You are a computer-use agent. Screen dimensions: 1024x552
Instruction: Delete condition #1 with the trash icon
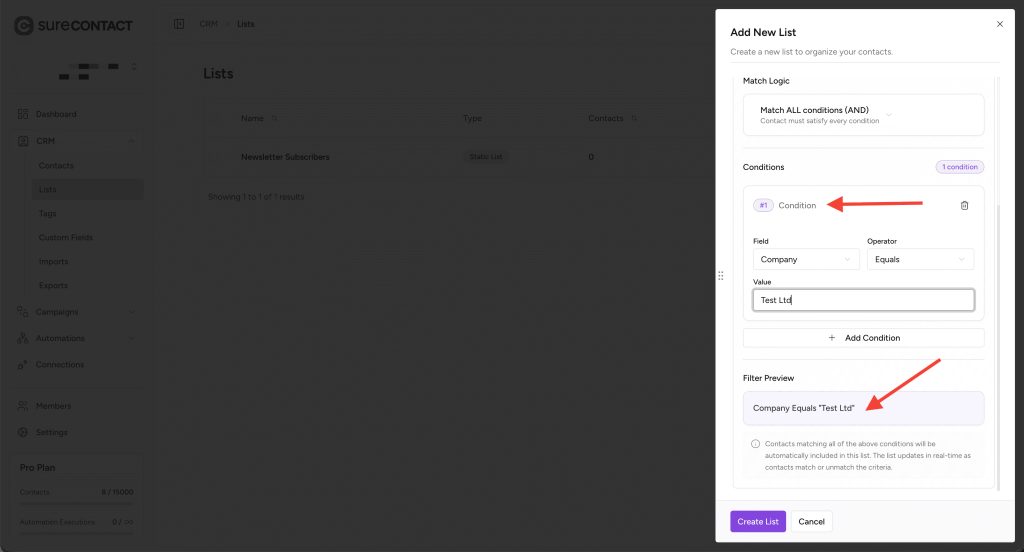tap(964, 206)
